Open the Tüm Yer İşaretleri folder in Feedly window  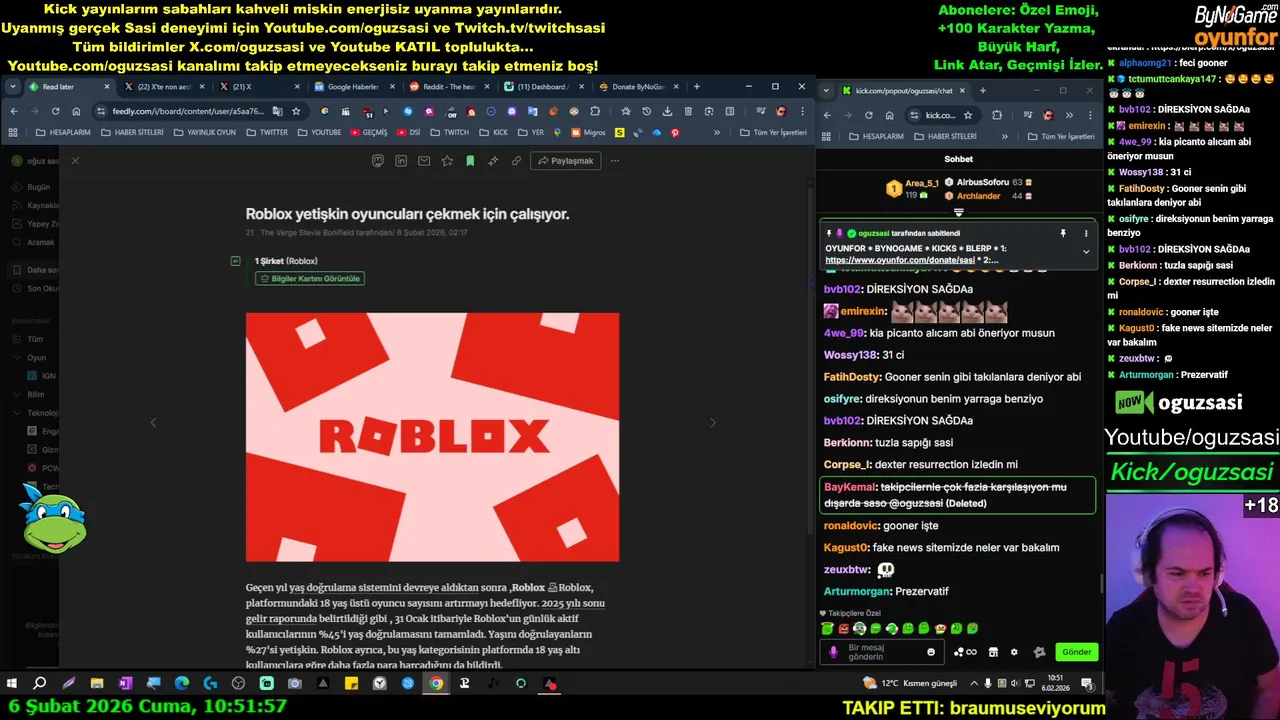click(774, 132)
